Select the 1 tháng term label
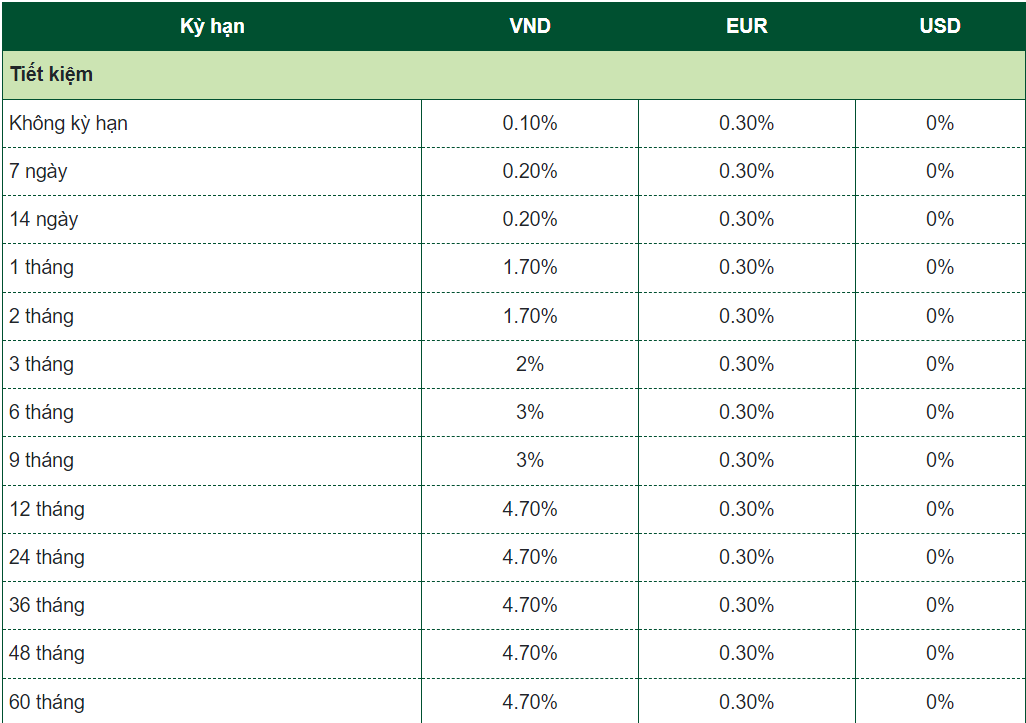The height and width of the screenshot is (723, 1026). tap(42, 268)
